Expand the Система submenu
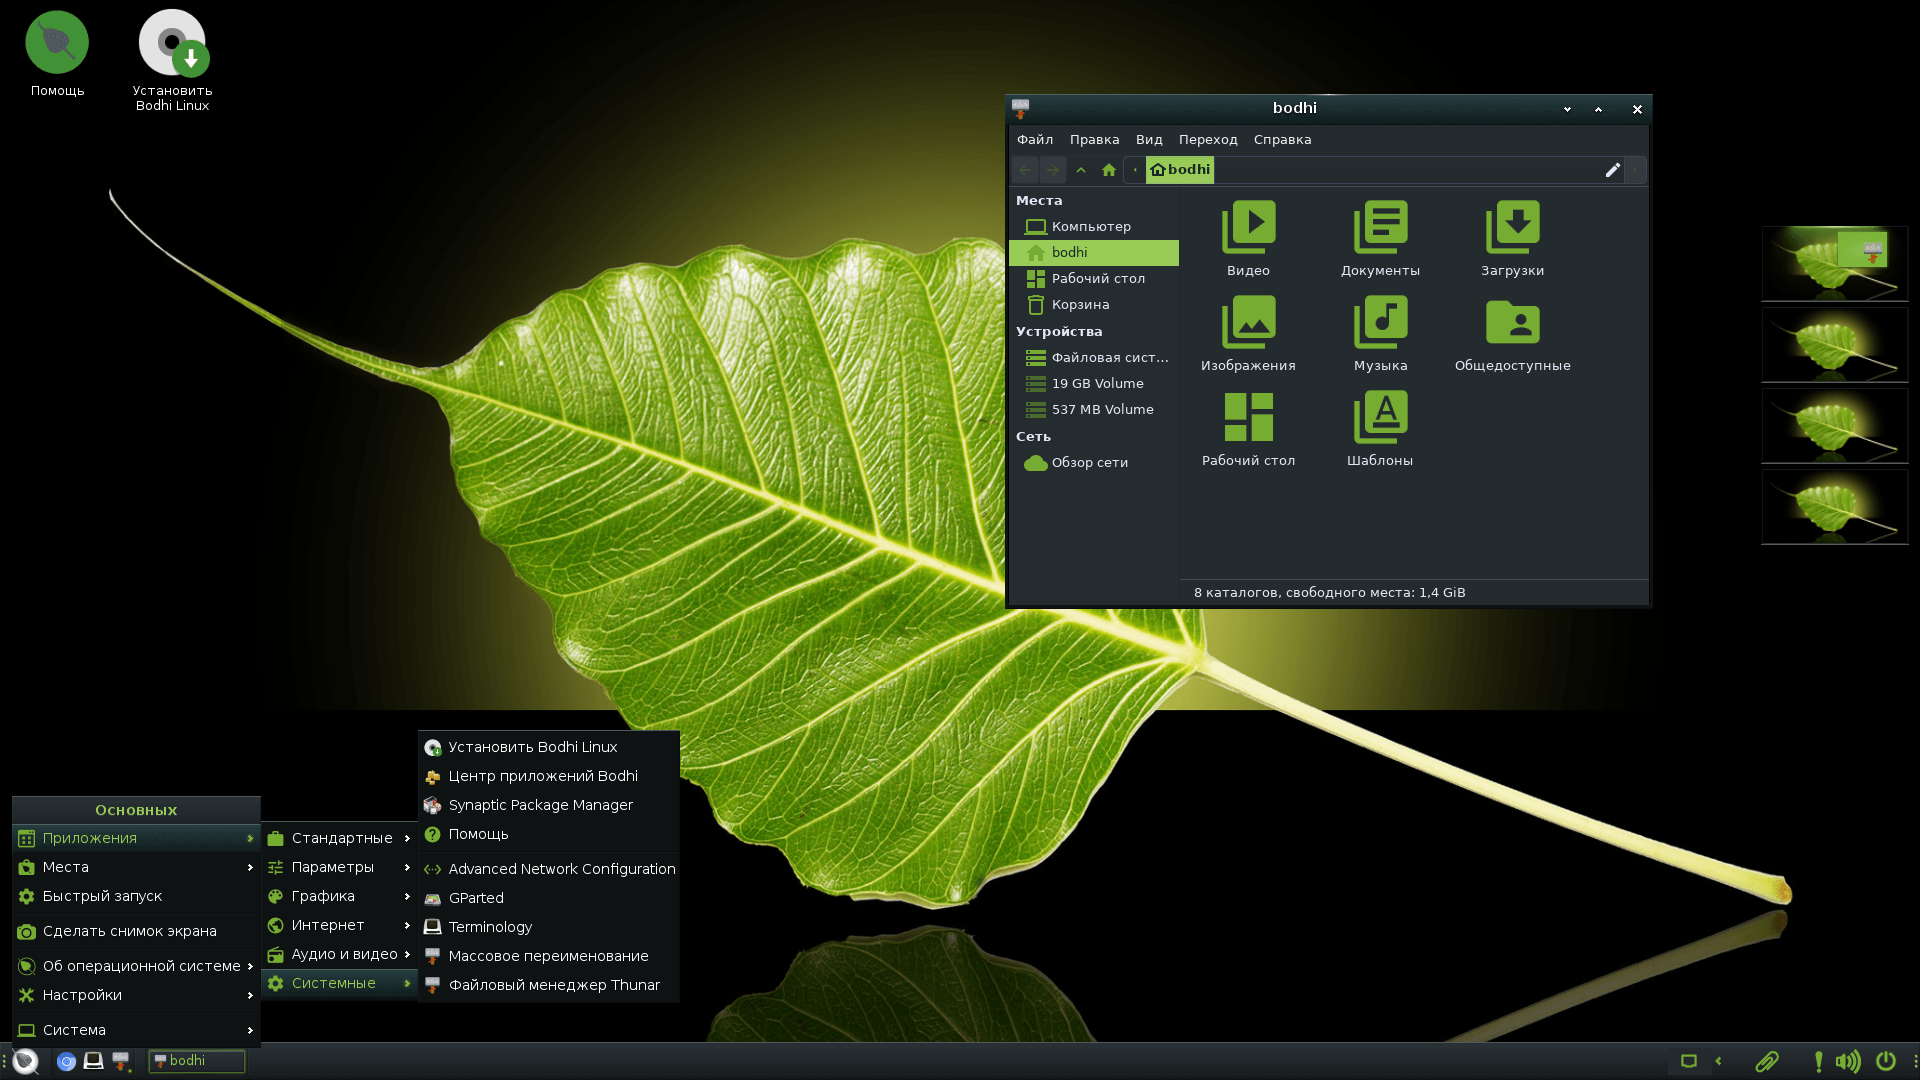Screen dimensions: 1920x1080 coord(136,1030)
